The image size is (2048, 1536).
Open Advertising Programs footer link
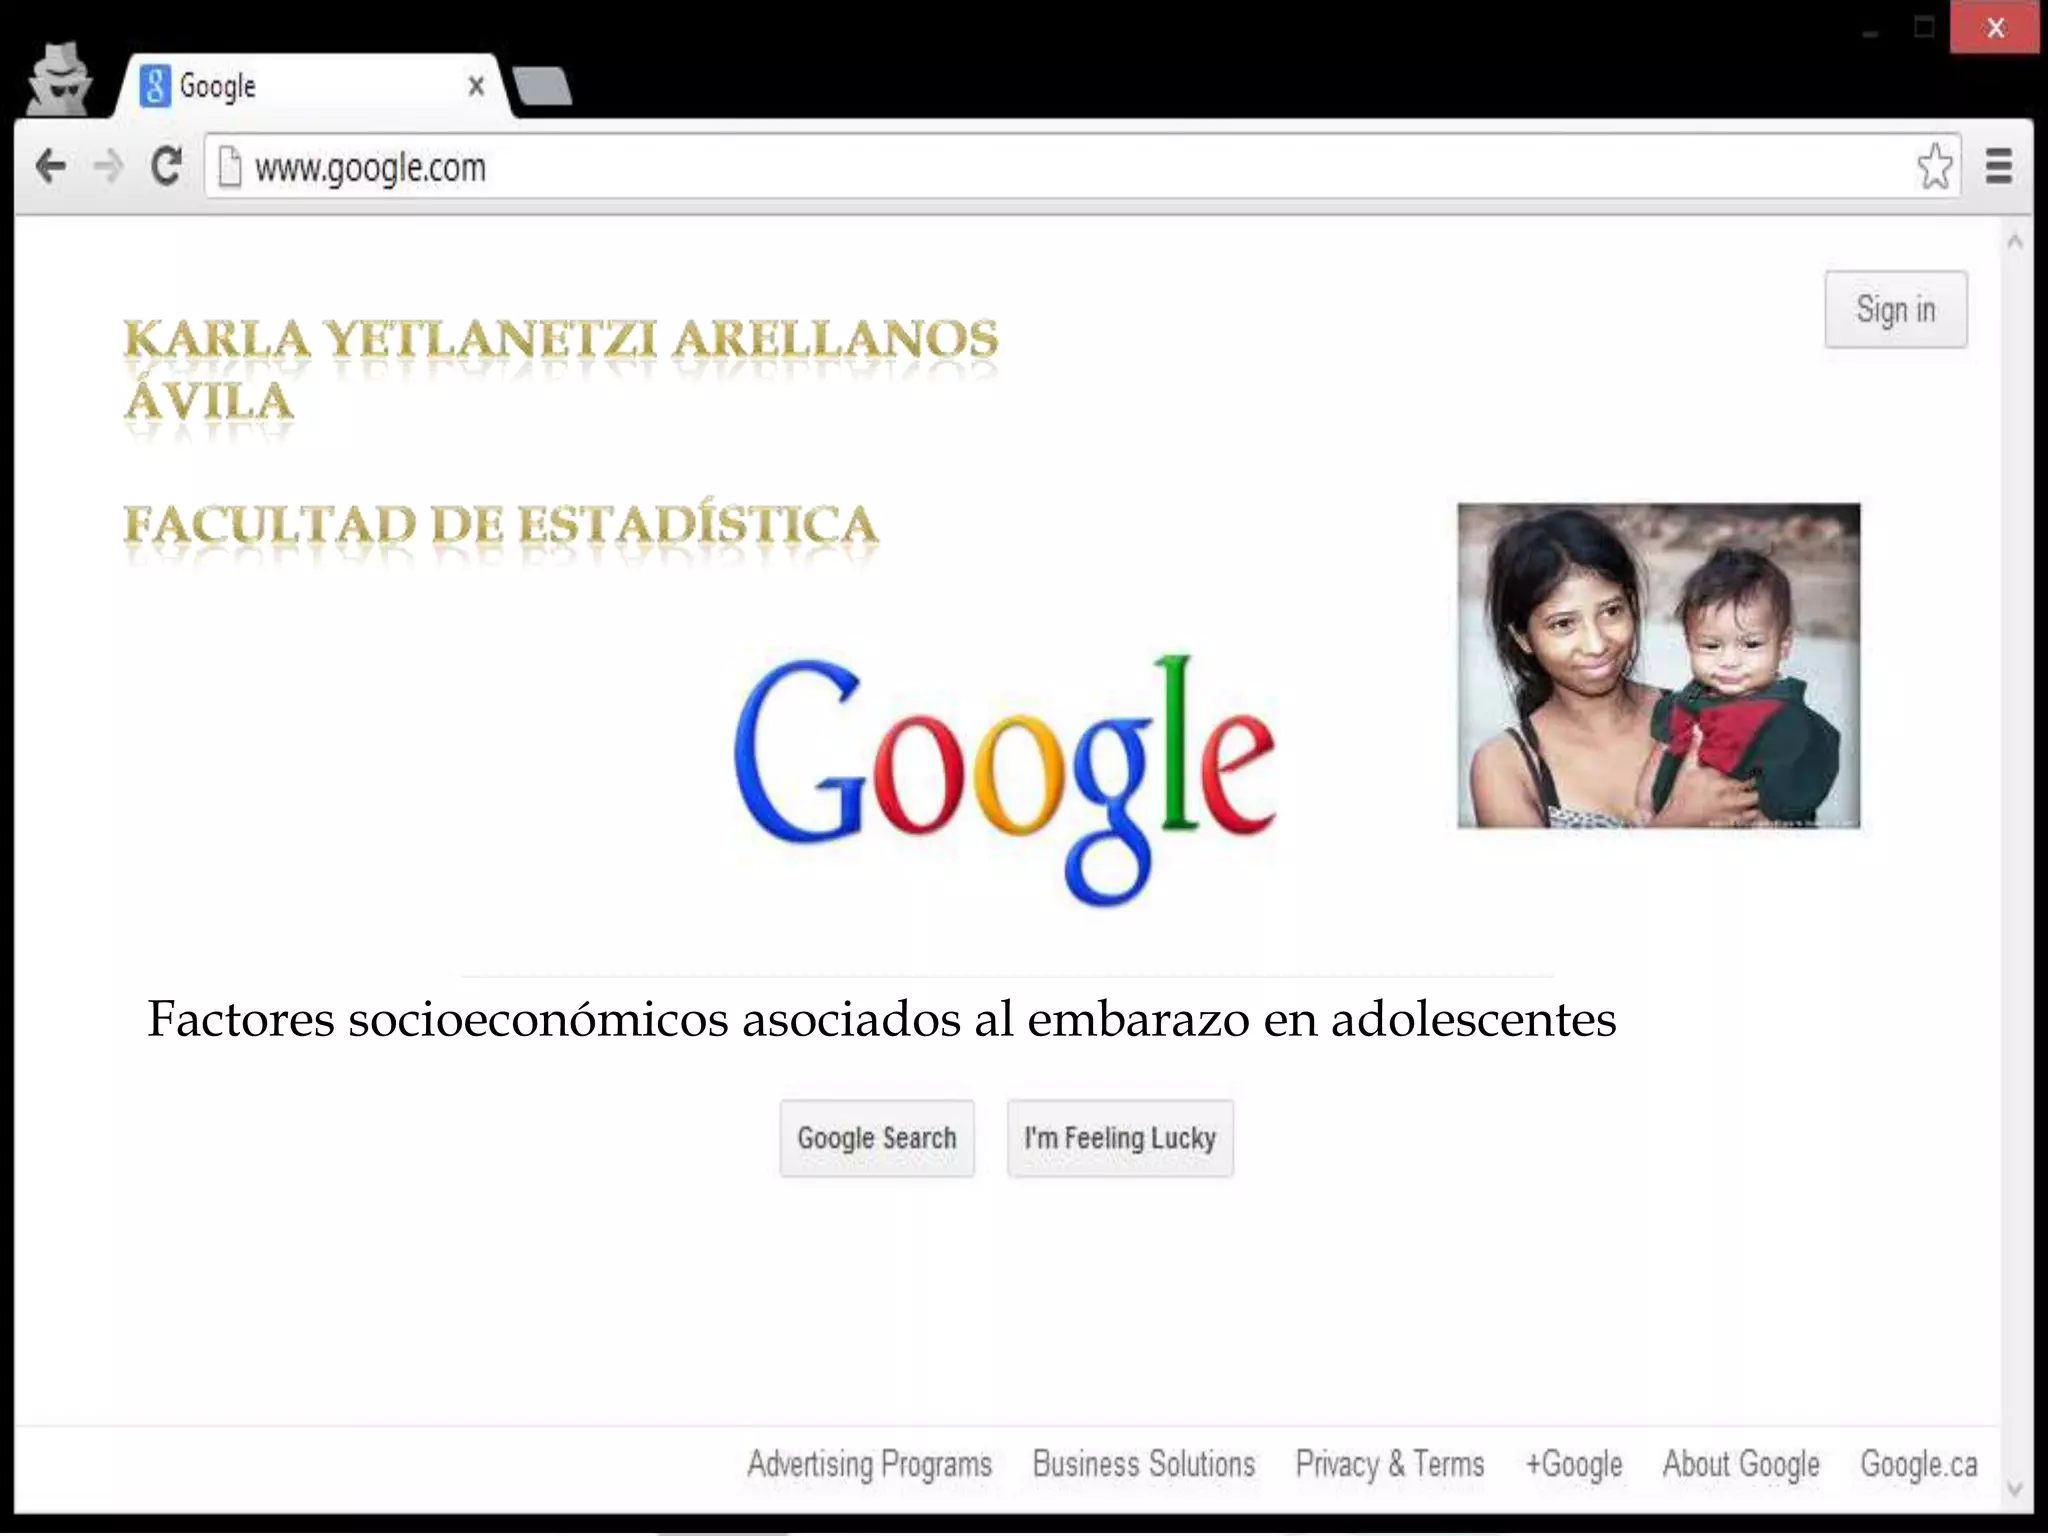(869, 1464)
